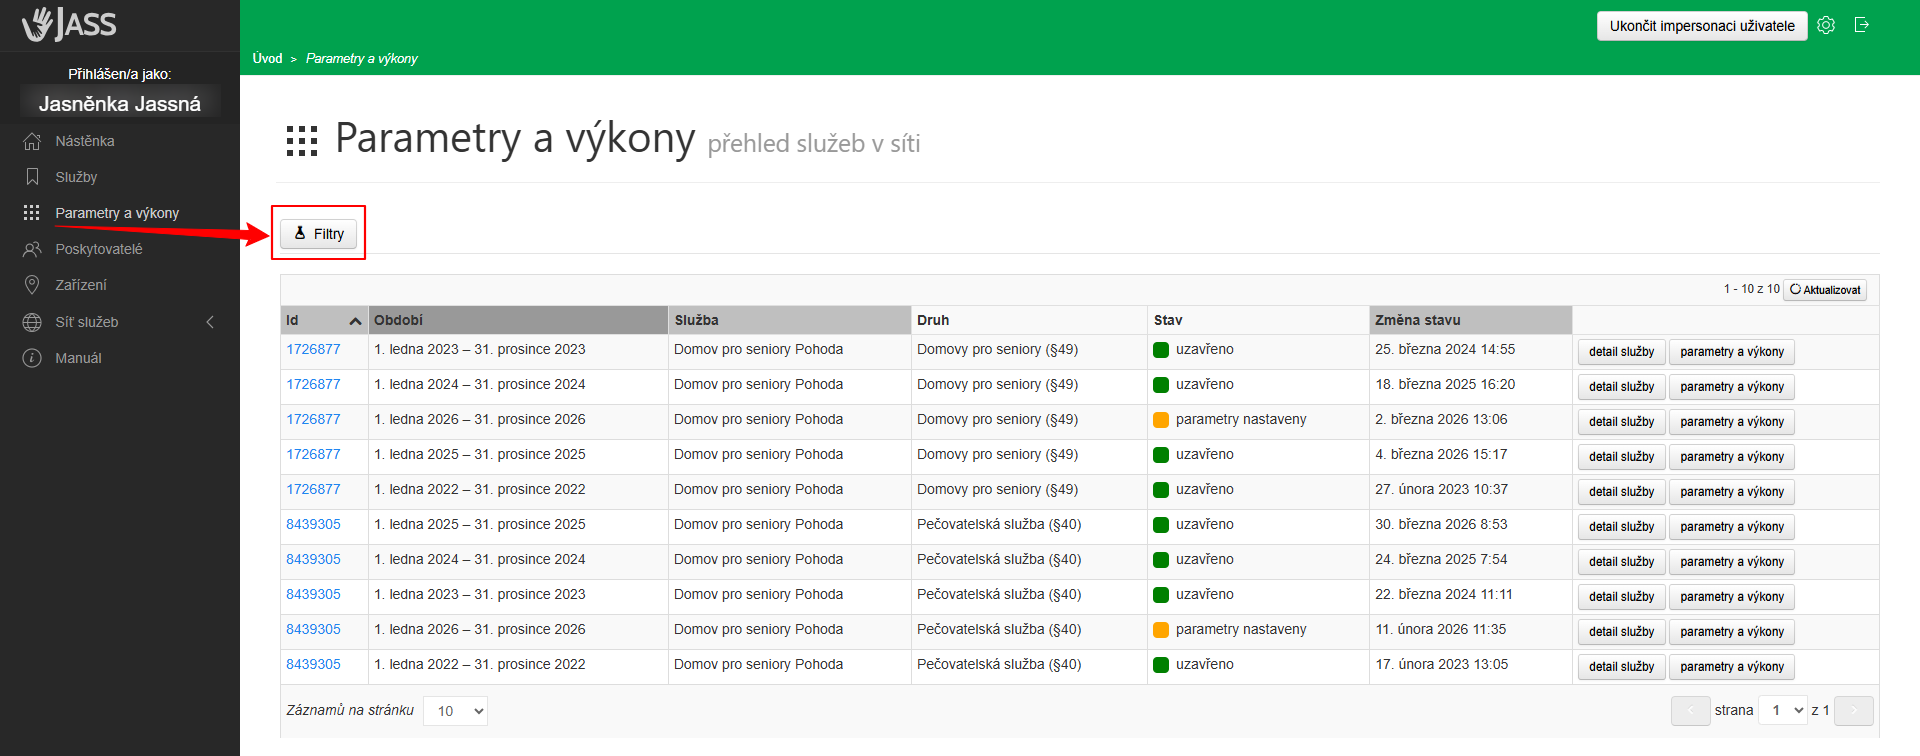The height and width of the screenshot is (756, 1920).
Task: Click the Nástěnka home icon
Action: click(32, 141)
